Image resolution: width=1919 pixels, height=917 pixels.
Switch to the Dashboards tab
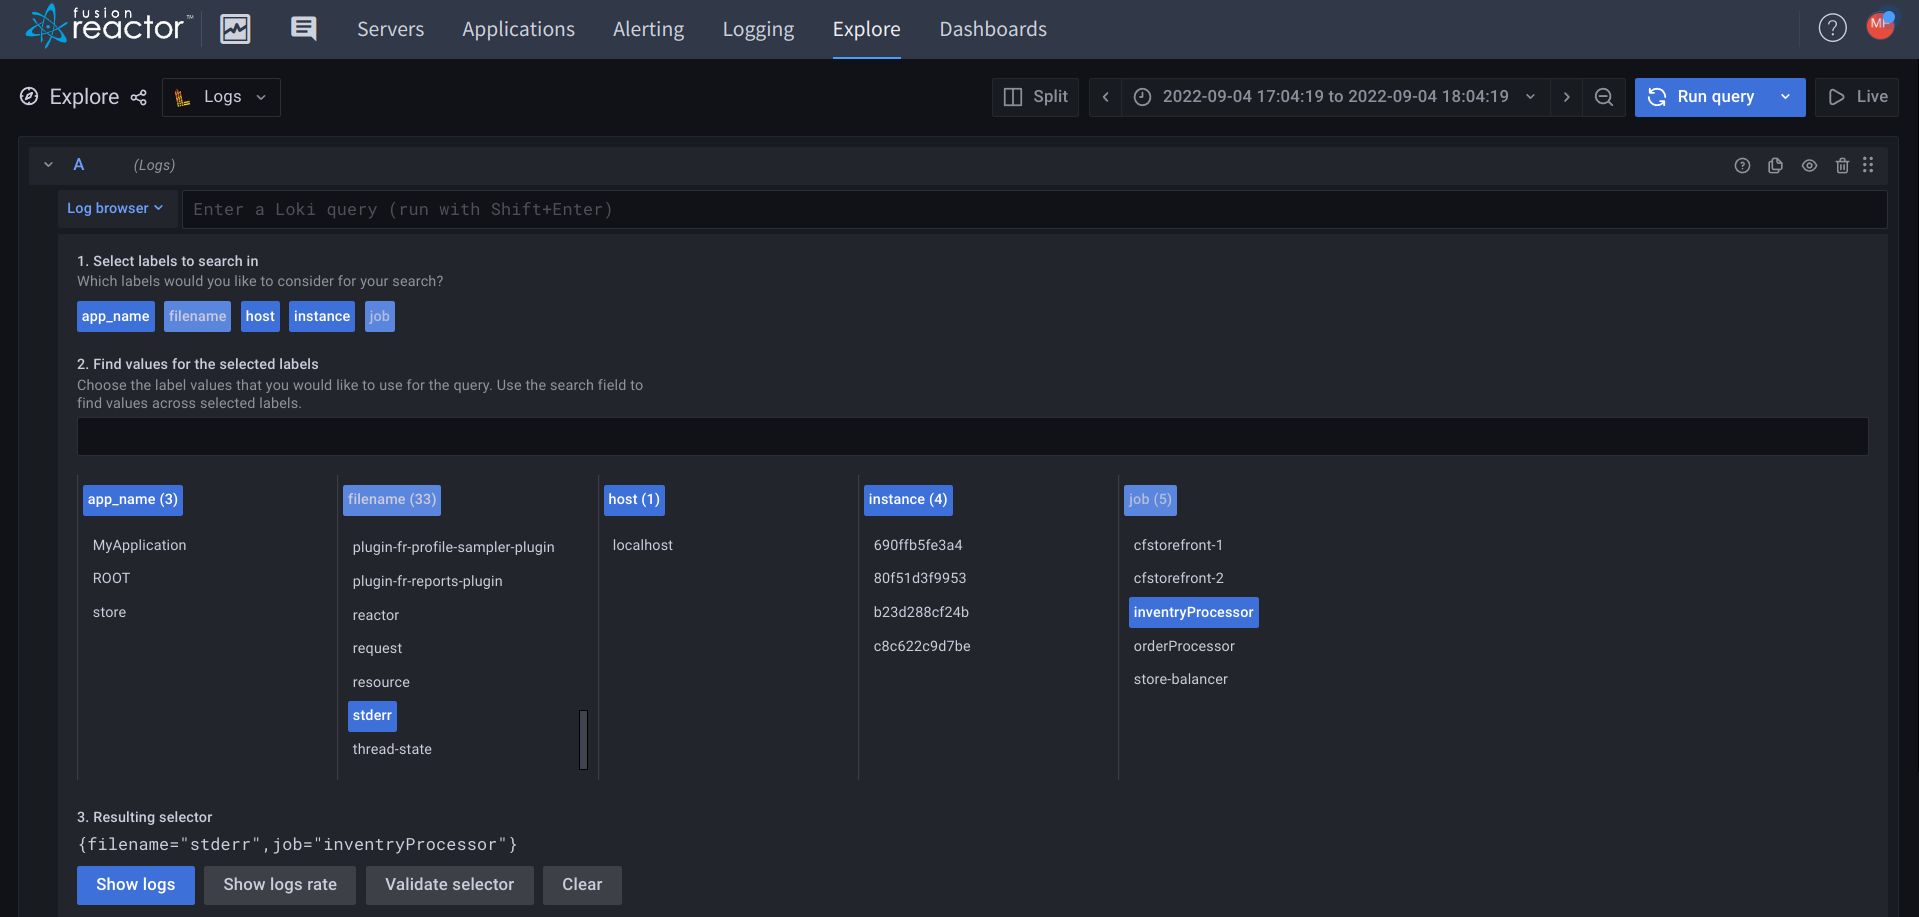992,29
